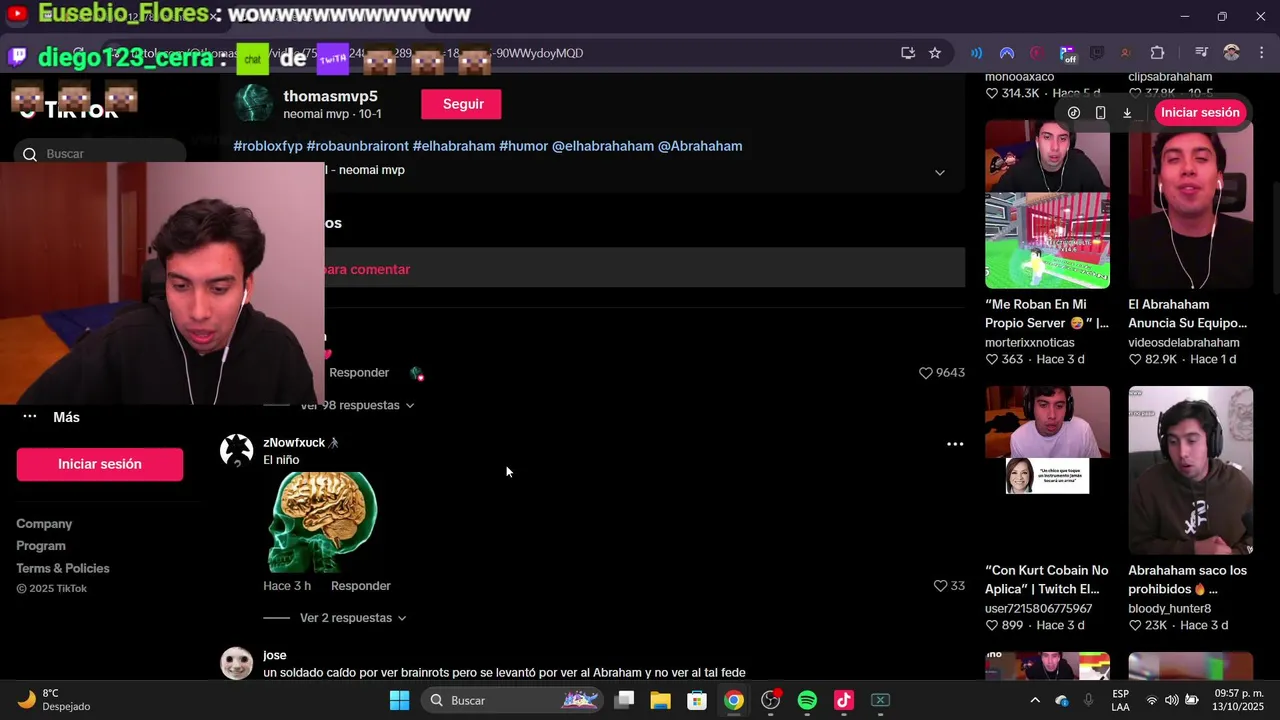Show hidden system tray icons
Viewport: 1280px width, 720px height.
[1035, 700]
